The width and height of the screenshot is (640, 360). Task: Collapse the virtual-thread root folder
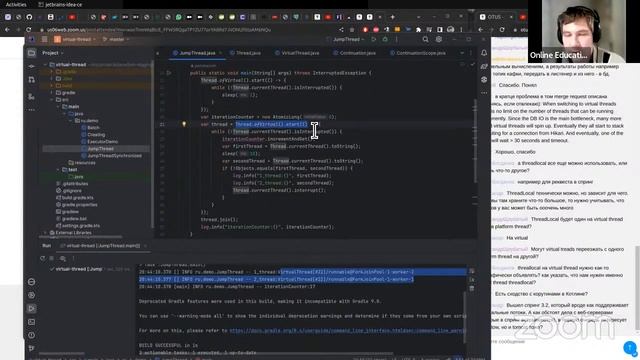pos(45,64)
